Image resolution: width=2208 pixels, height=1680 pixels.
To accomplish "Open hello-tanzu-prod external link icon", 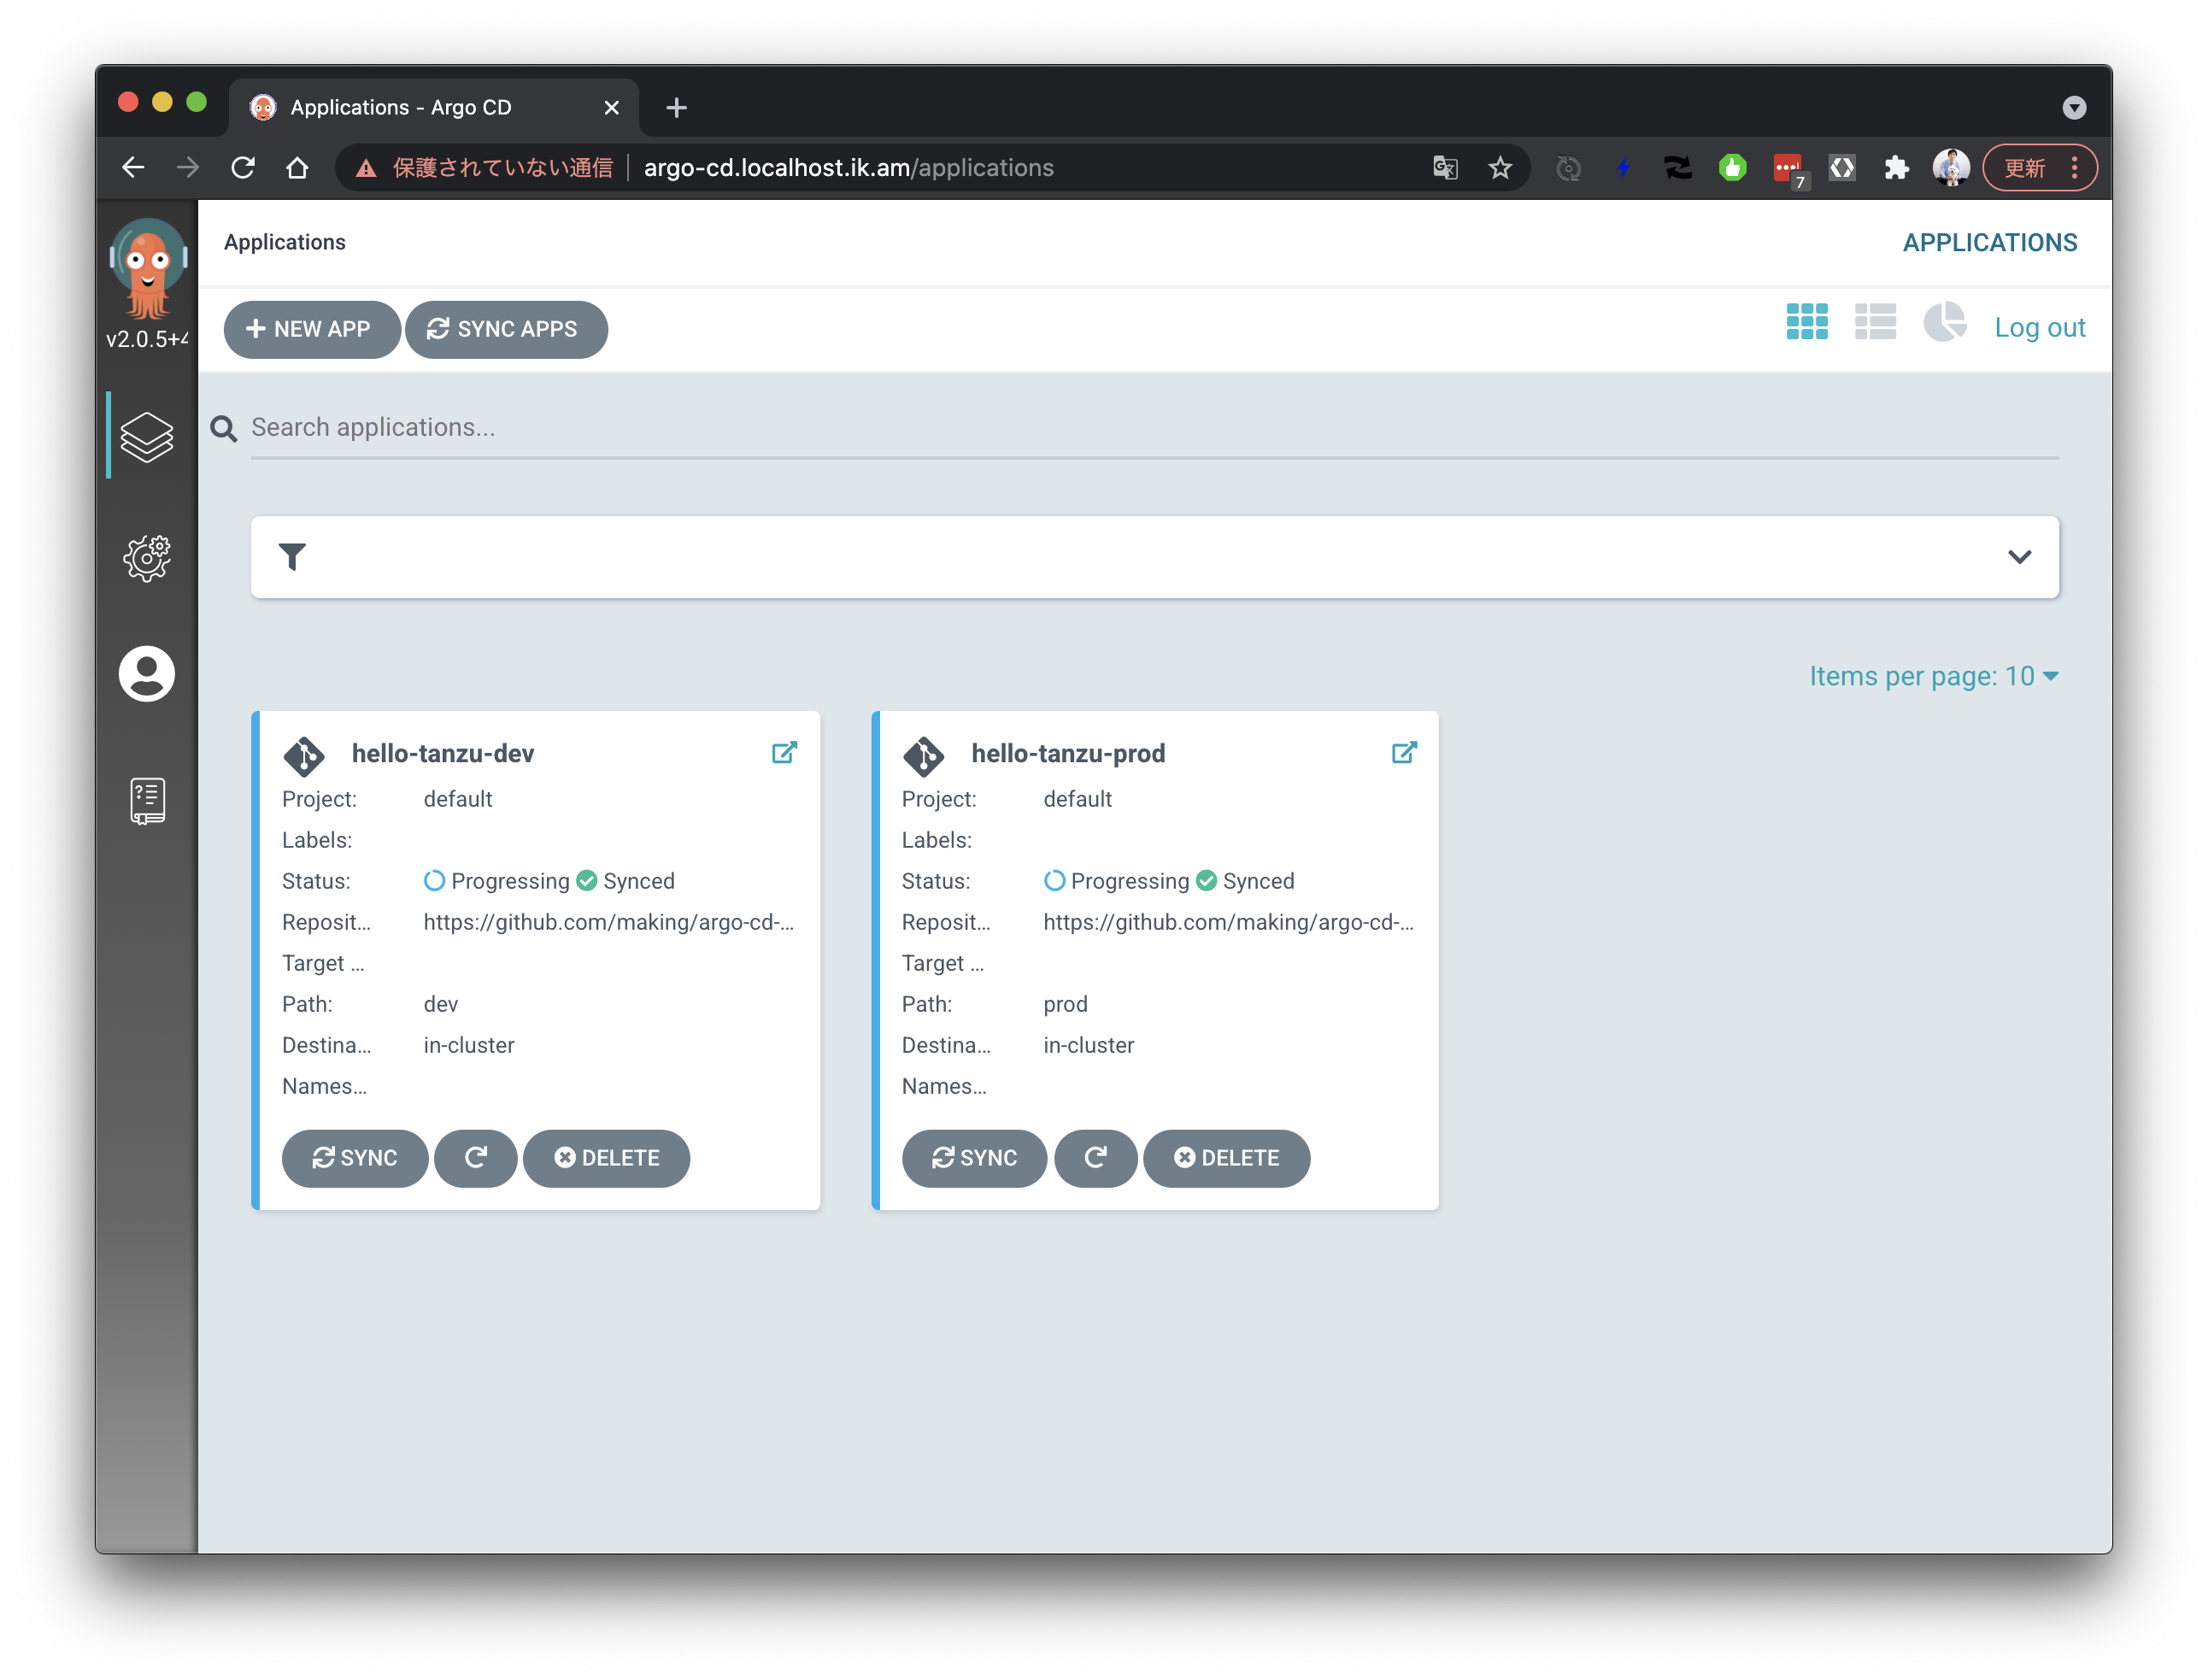I will click(x=1404, y=753).
